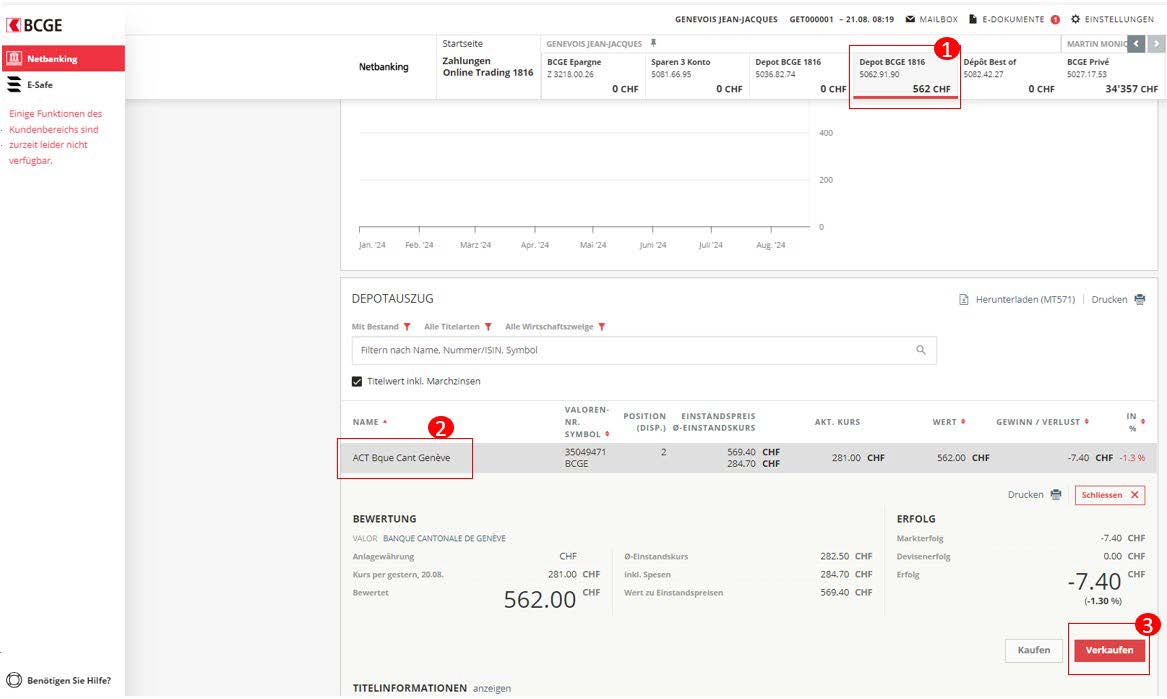1167x699 pixels.
Task: Uncheck Titelwert inkl. Marchzinsen
Action: coord(357,381)
